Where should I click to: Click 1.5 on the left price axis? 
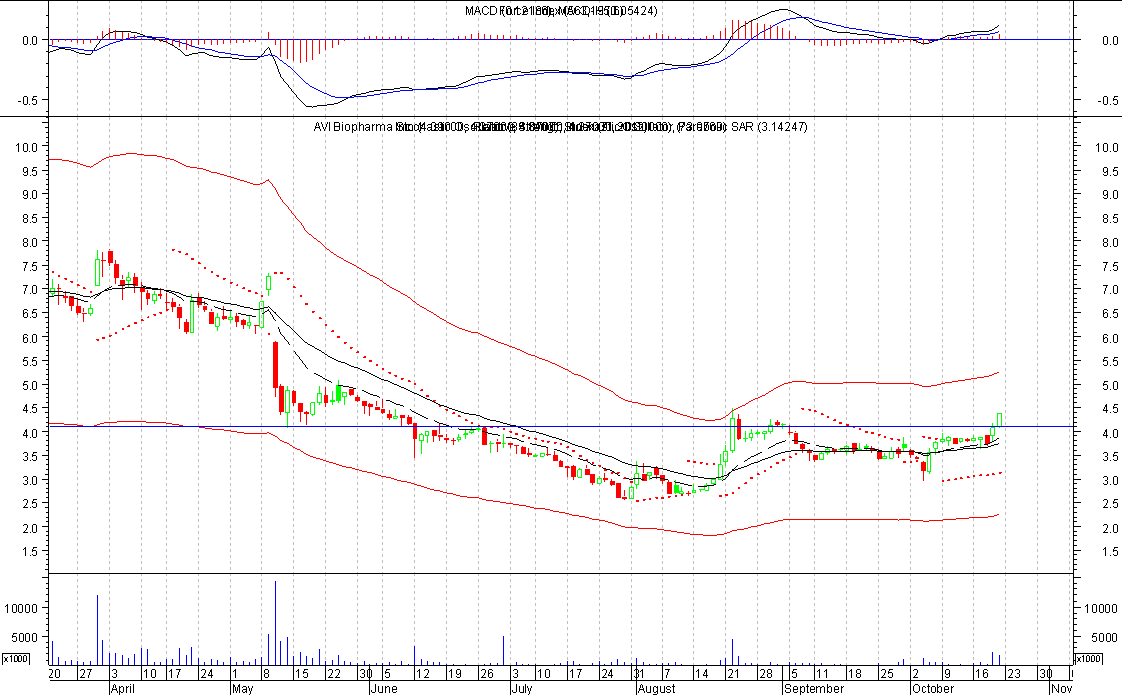tap(29, 551)
